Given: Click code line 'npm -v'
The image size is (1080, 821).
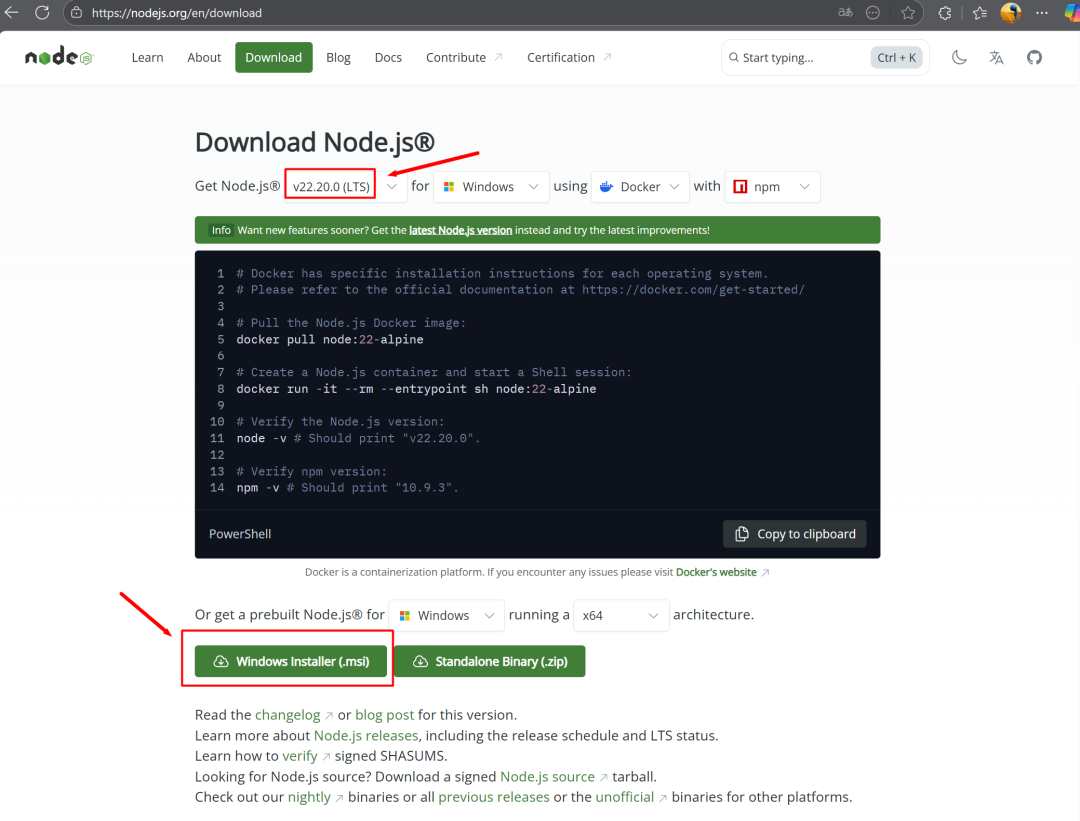Looking at the screenshot, I should coord(347,488).
